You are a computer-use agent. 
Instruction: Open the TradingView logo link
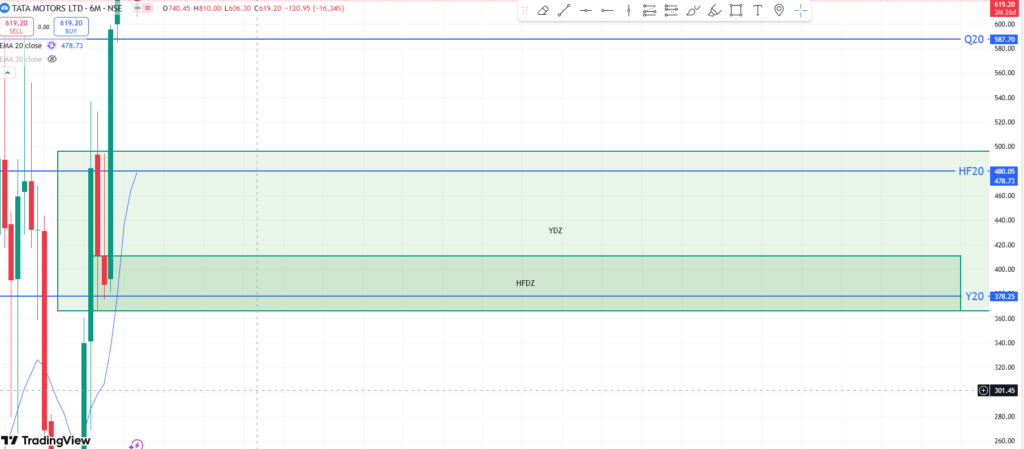[x=45, y=441]
